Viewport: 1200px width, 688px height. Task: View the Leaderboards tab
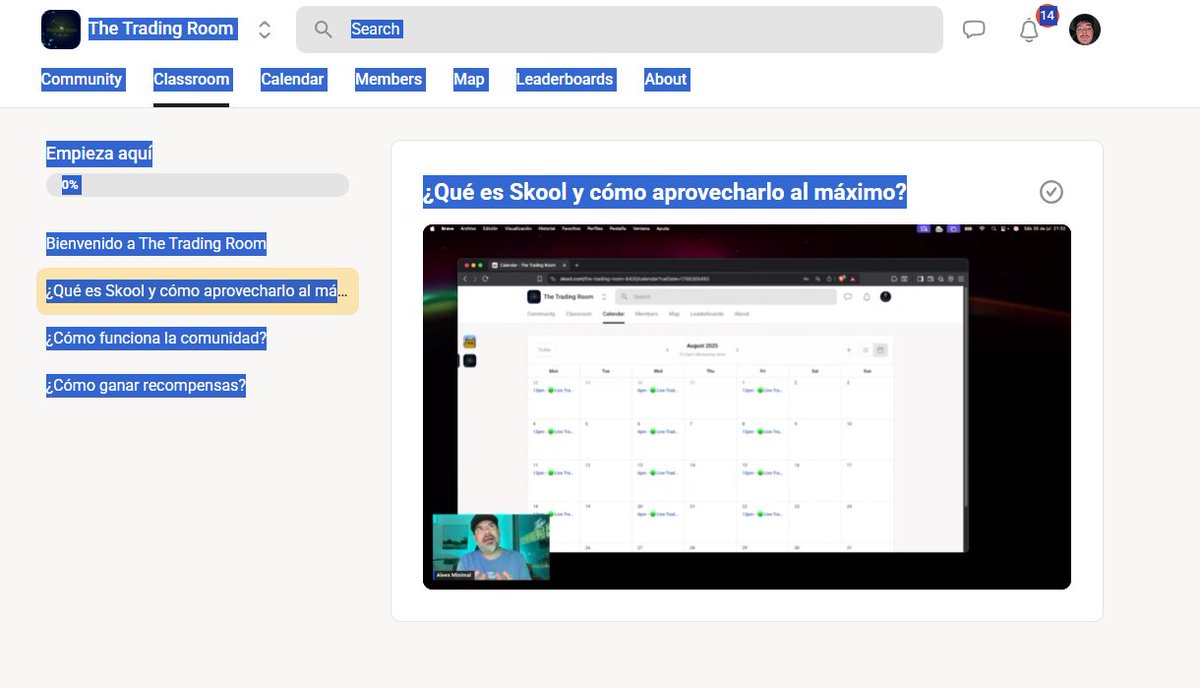coord(564,79)
